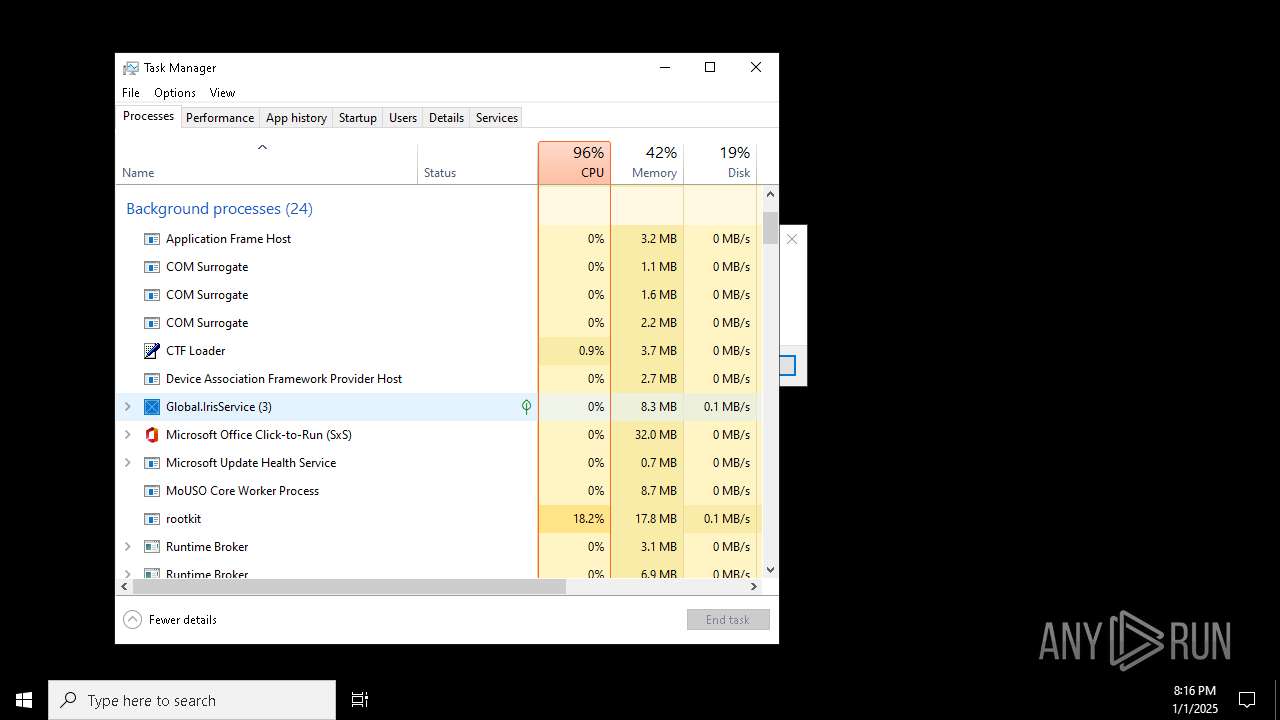The height and width of the screenshot is (720, 1280).
Task: Click the Fewer details link
Action: pyautogui.click(x=183, y=620)
